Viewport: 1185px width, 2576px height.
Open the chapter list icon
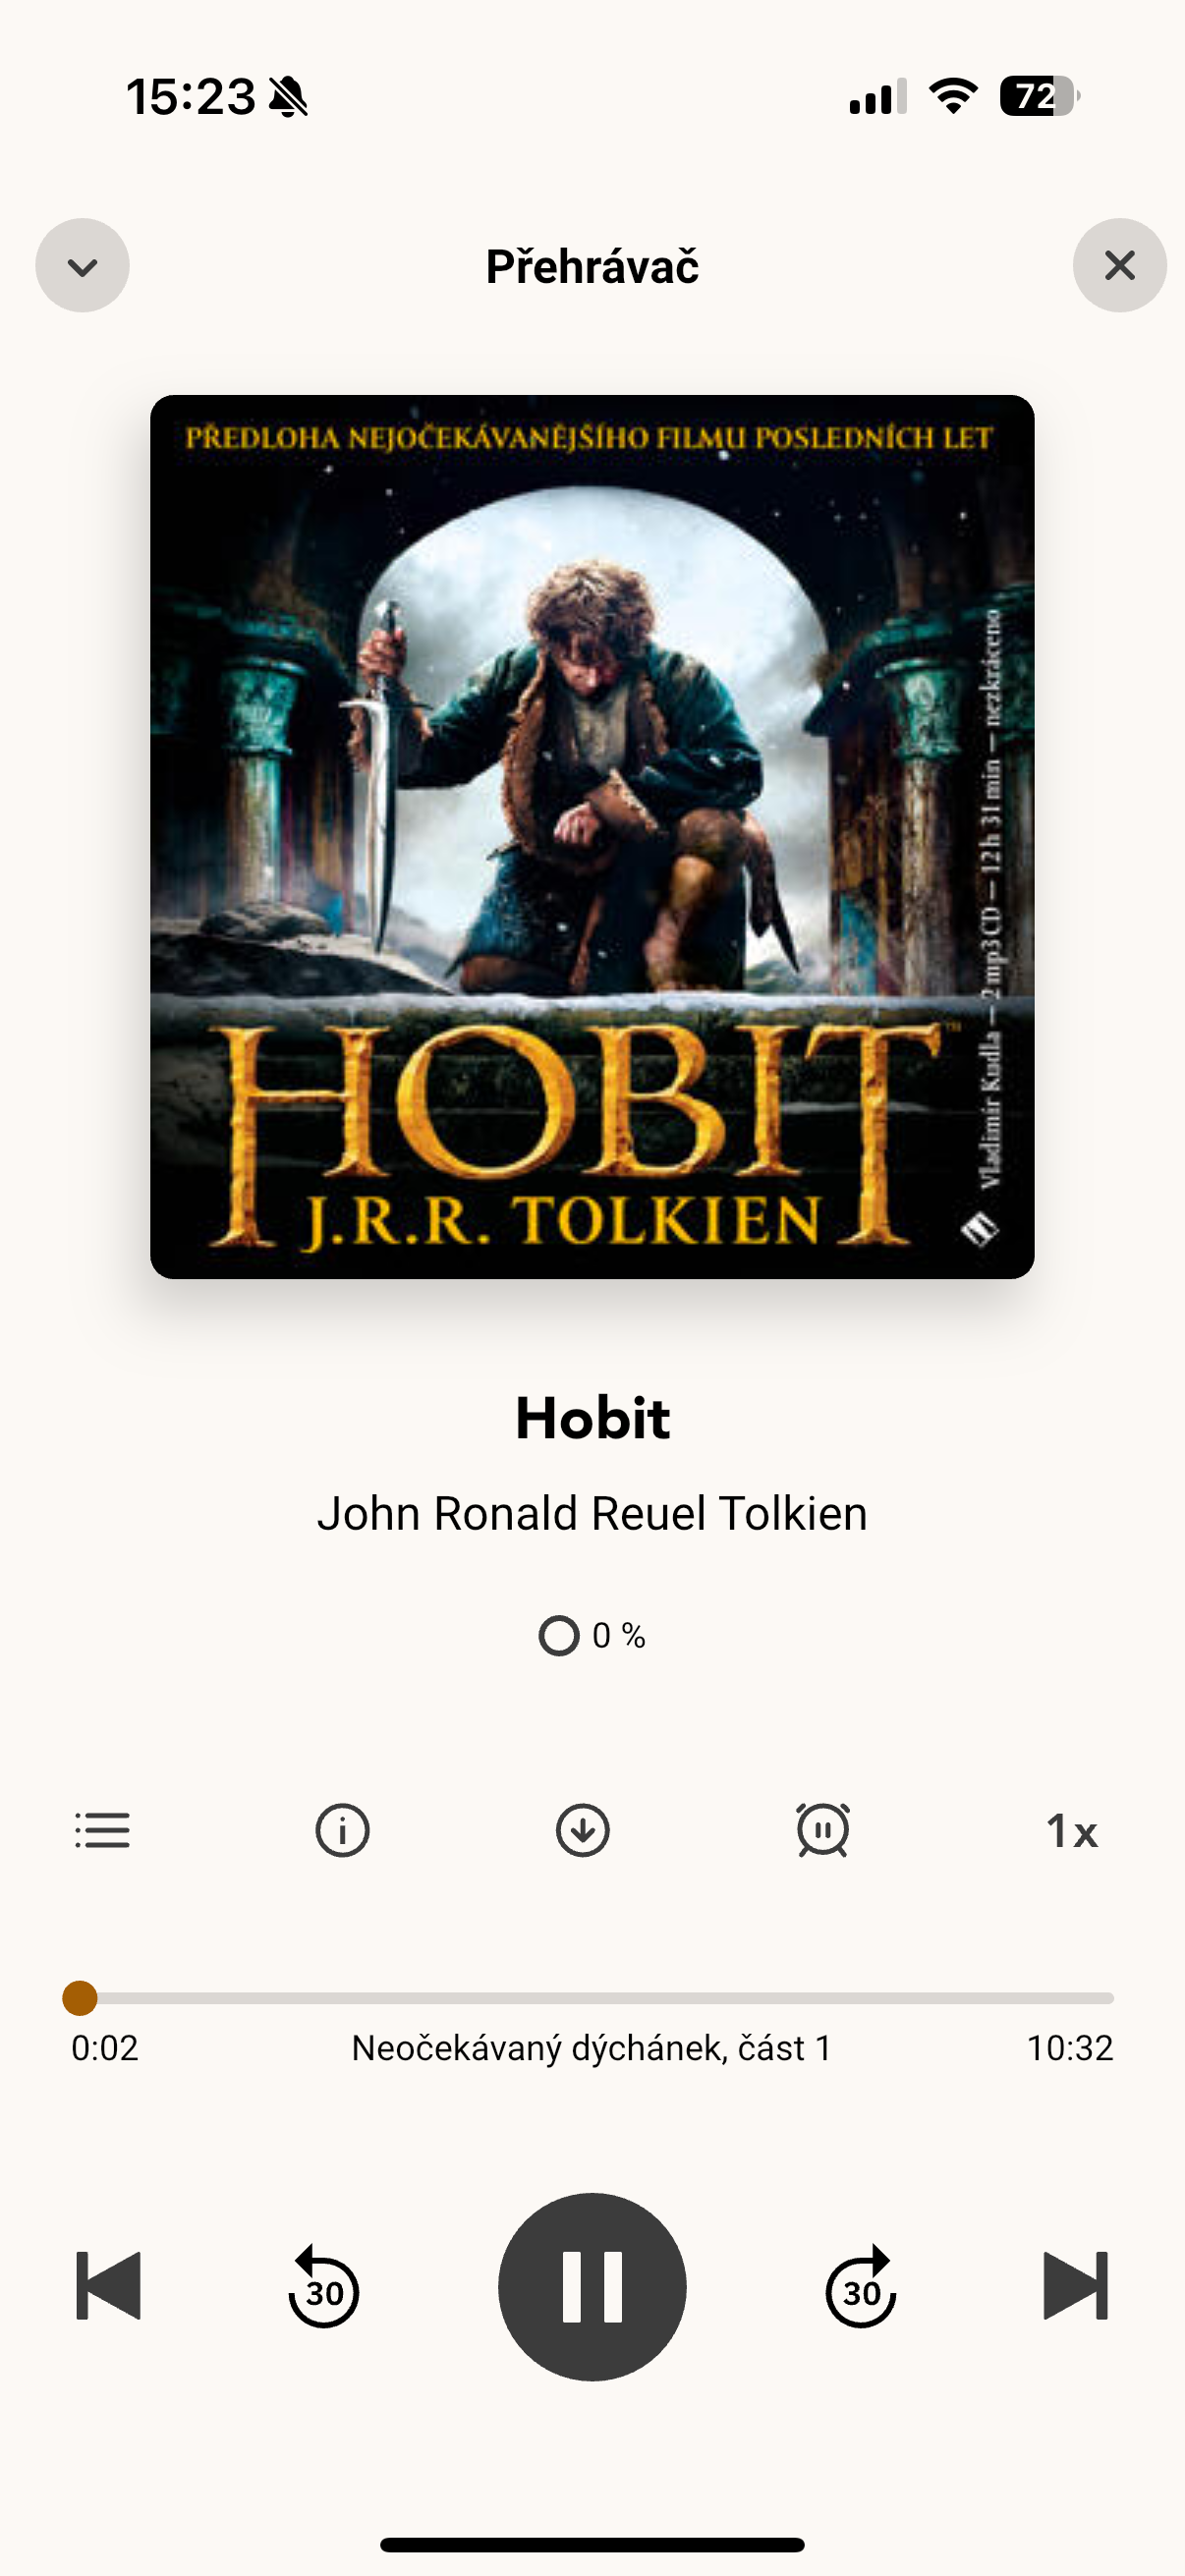pyautogui.click(x=102, y=1830)
